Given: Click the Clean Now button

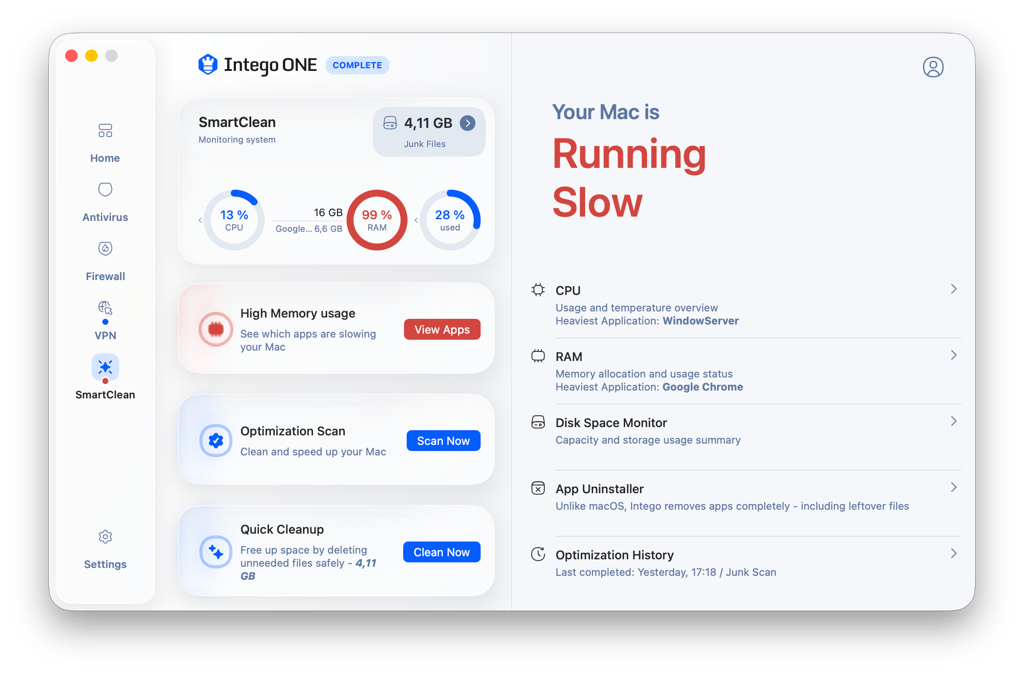Looking at the screenshot, I should click(441, 552).
